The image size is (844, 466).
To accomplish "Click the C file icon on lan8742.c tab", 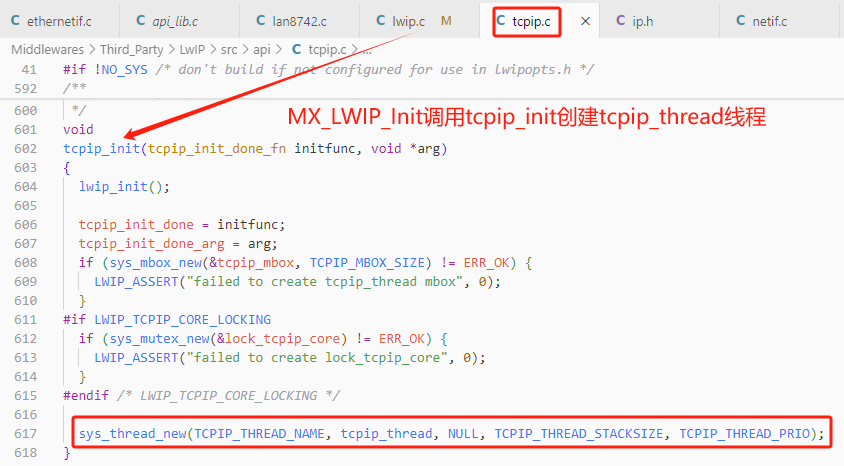I will [x=261, y=20].
